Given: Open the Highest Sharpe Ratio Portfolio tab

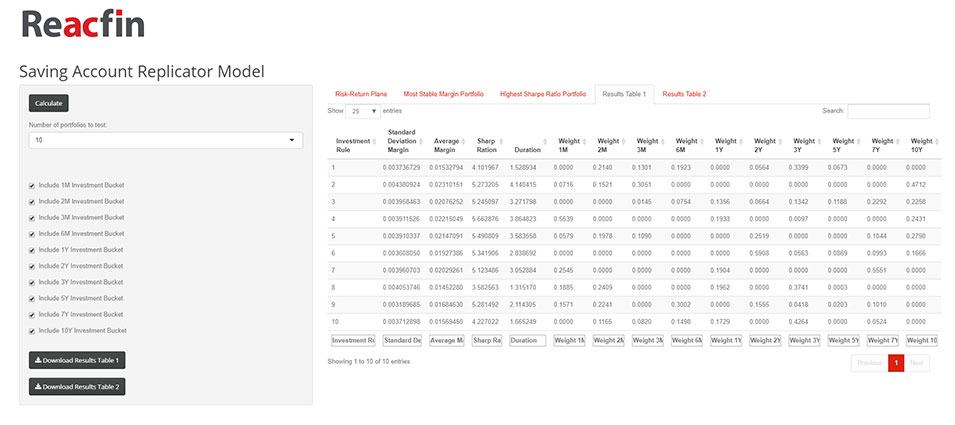Looking at the screenshot, I should (x=542, y=94).
